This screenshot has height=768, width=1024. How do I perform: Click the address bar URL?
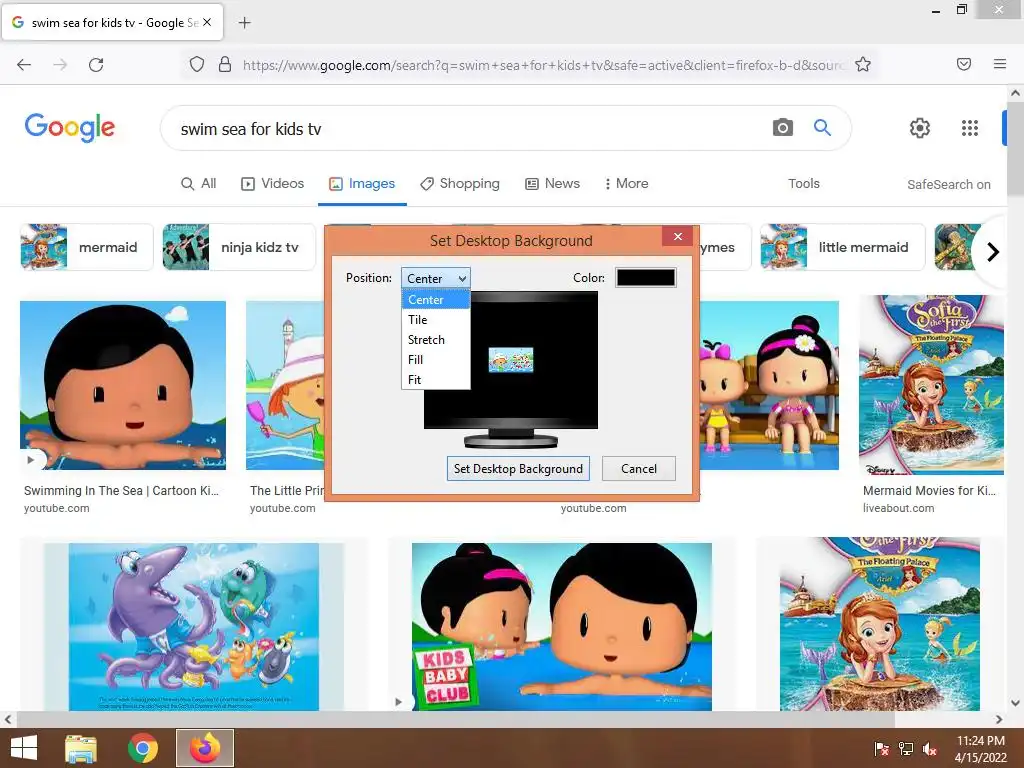[542, 65]
